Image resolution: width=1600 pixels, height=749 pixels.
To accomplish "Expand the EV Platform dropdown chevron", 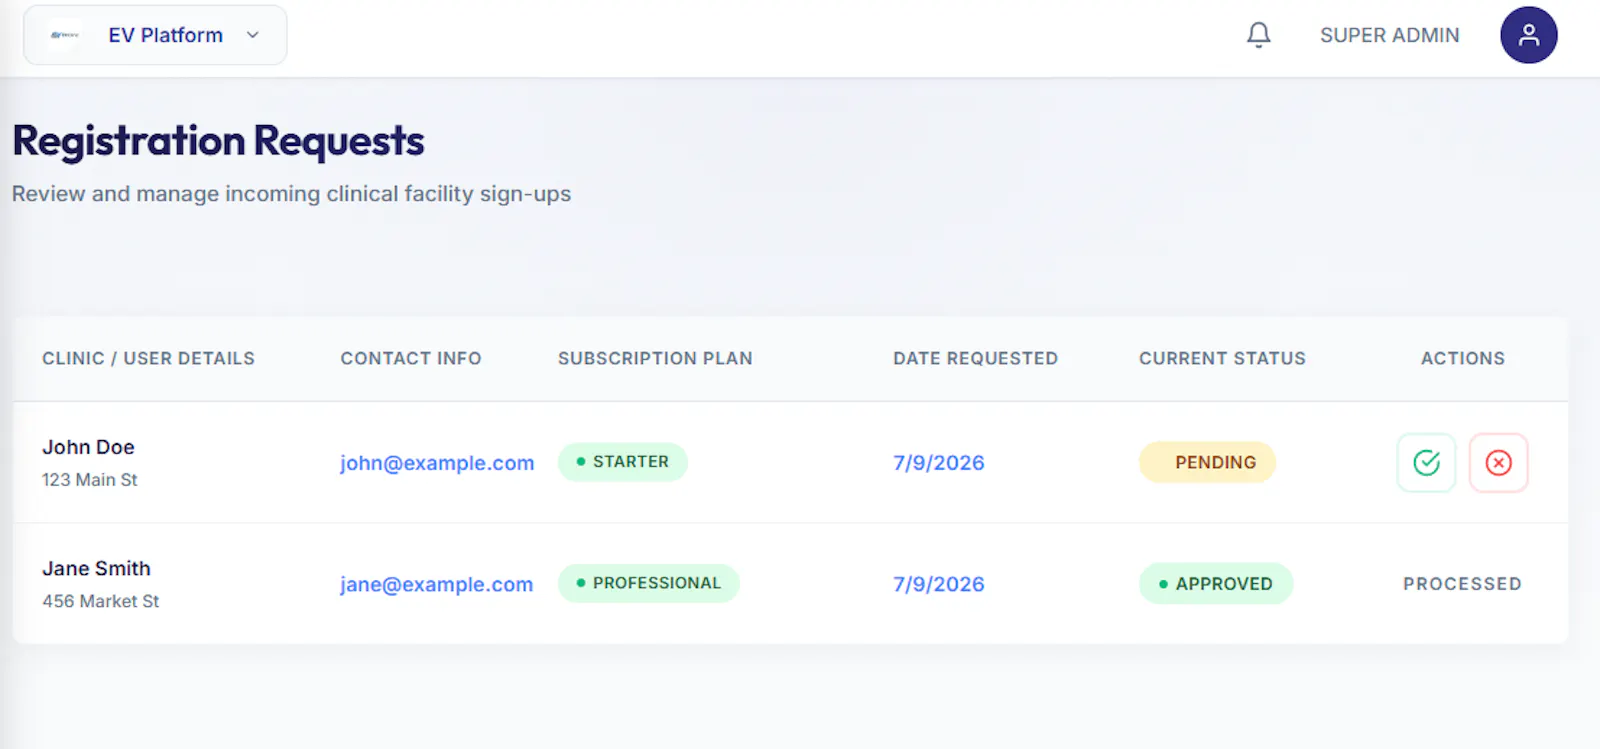I will [253, 35].
